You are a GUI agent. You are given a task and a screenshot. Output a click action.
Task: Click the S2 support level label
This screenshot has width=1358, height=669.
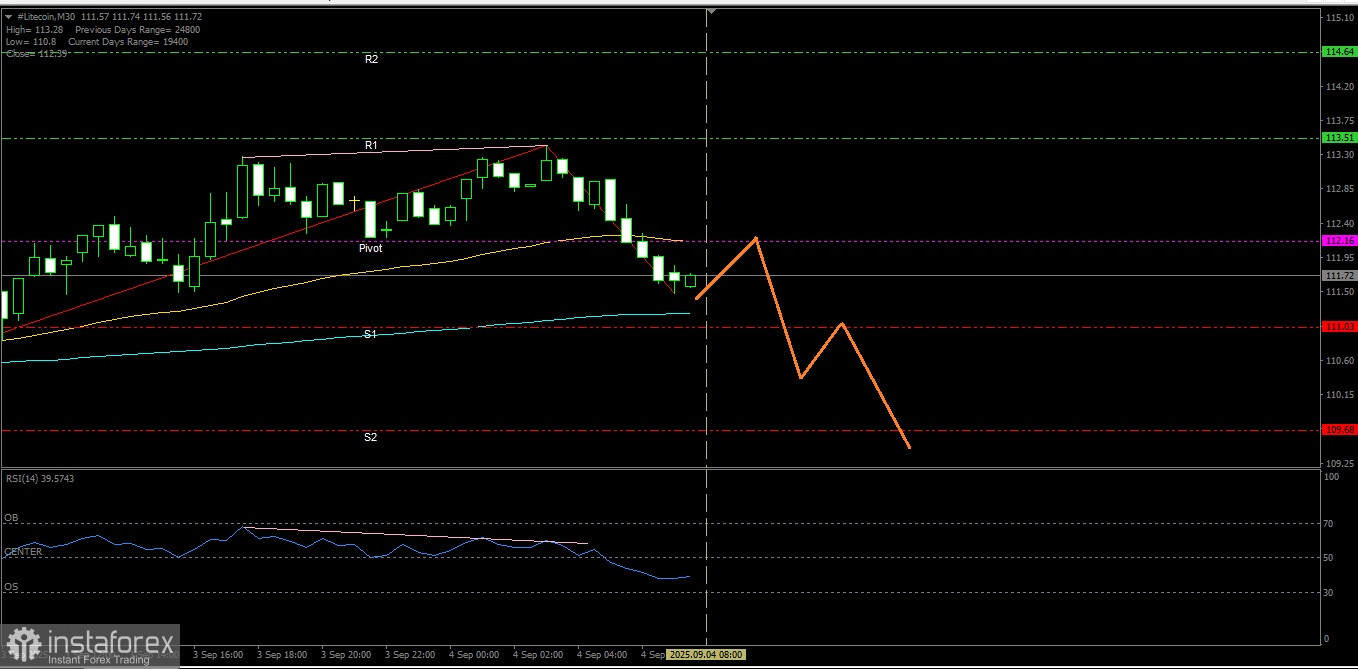tap(370, 437)
